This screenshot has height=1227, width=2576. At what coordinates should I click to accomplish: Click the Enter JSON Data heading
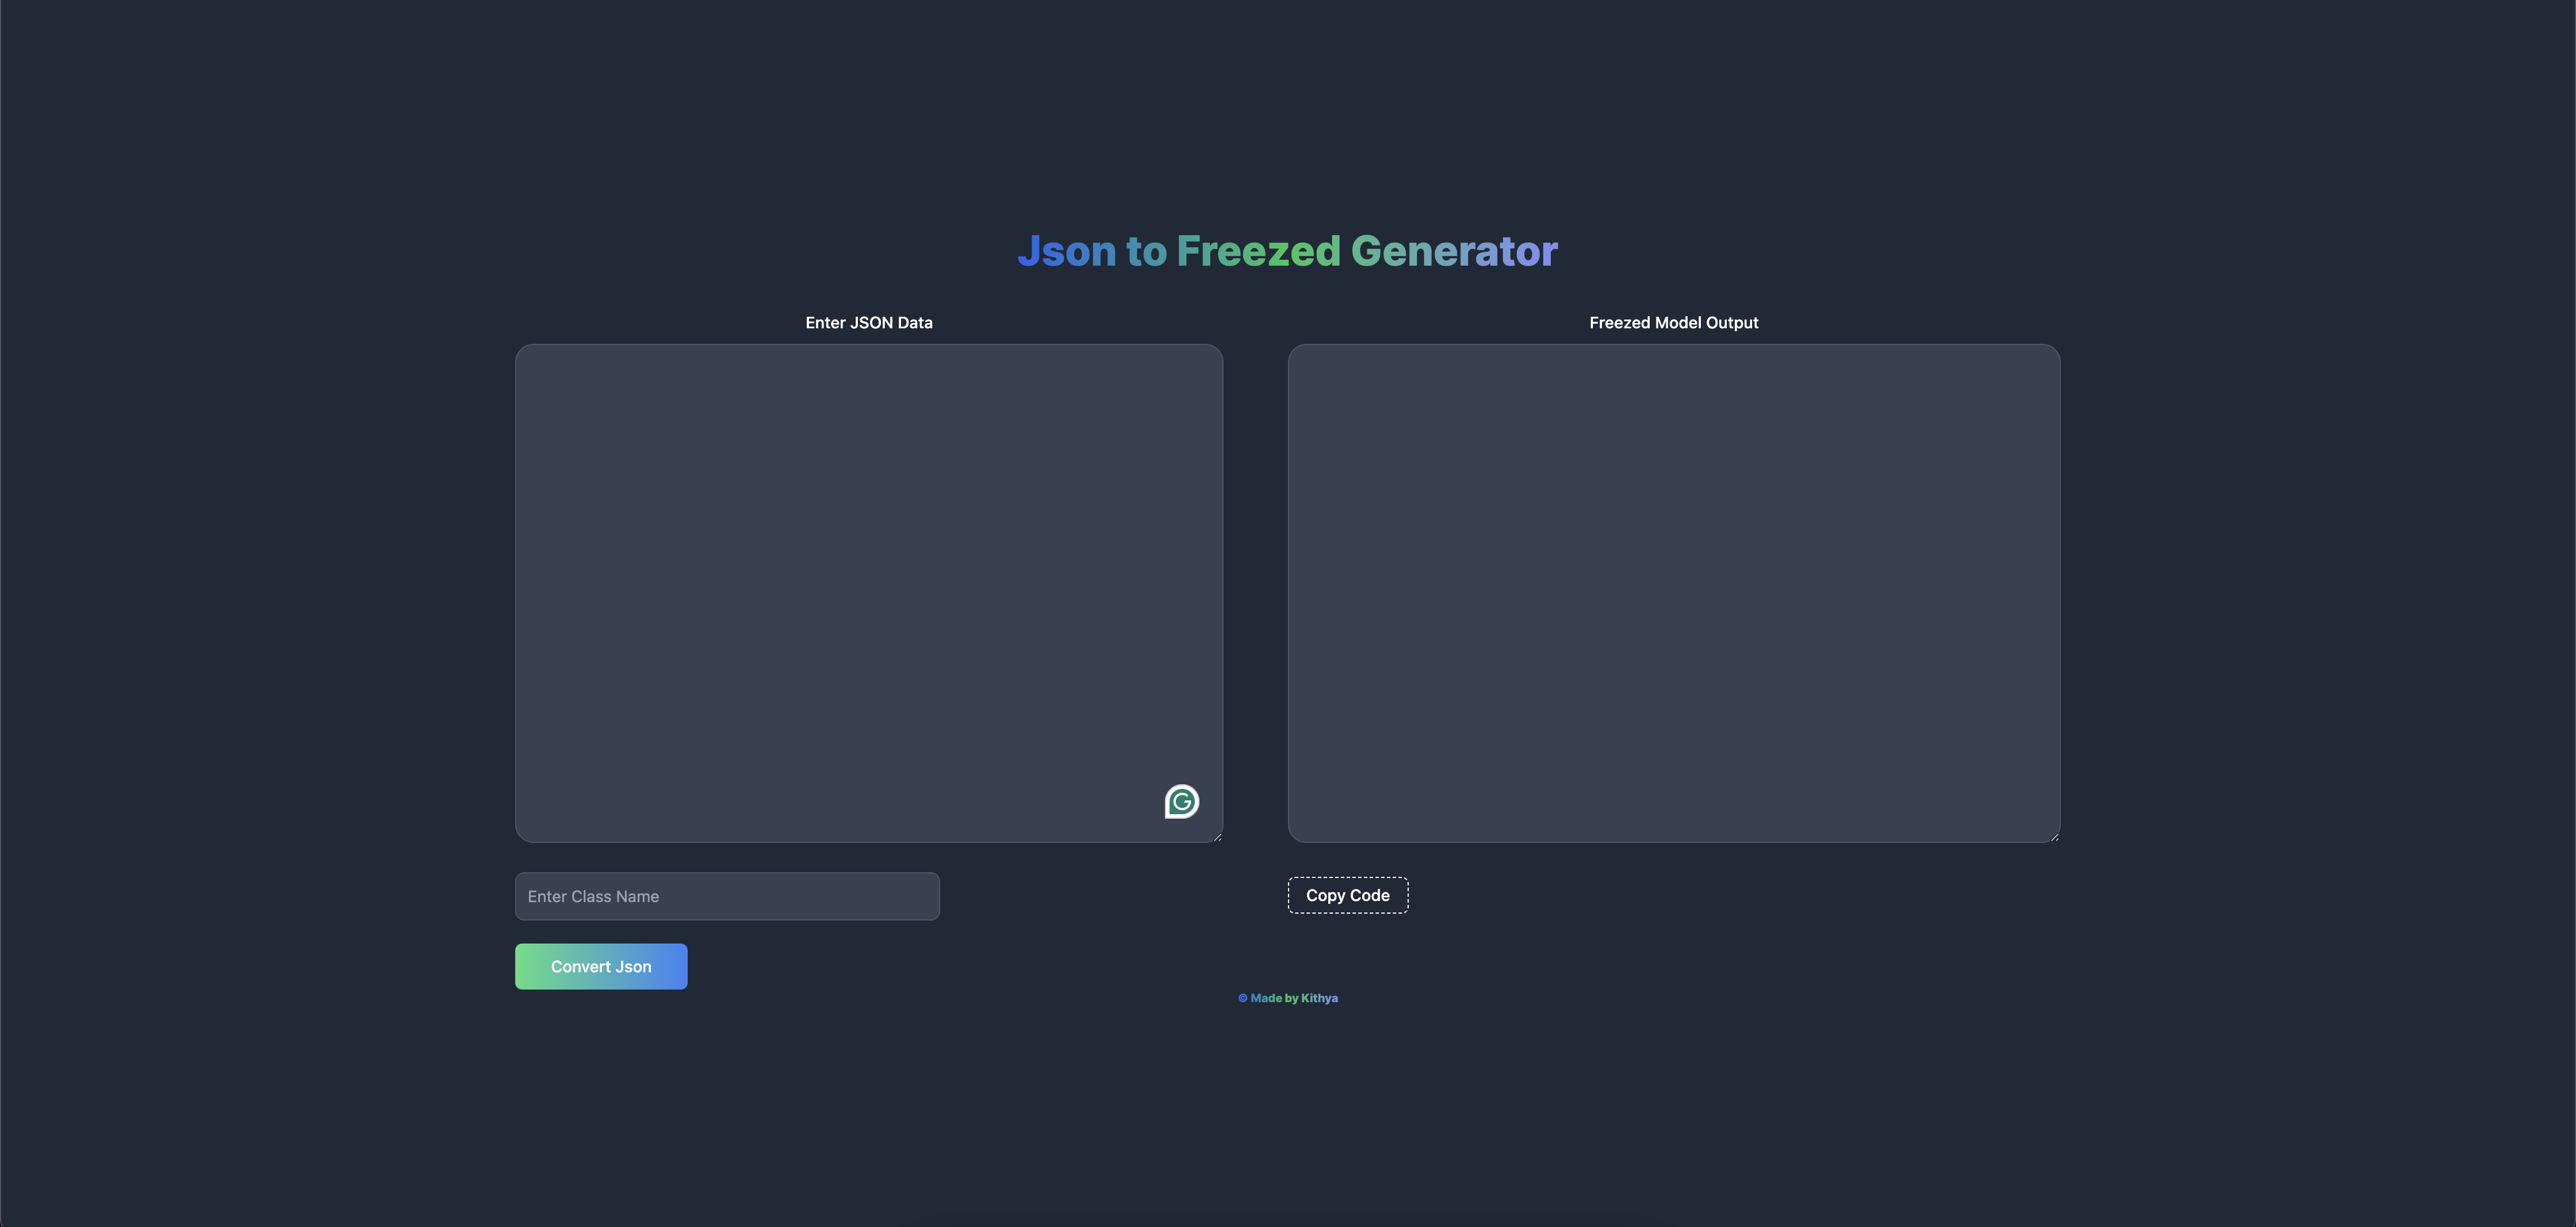(x=868, y=322)
